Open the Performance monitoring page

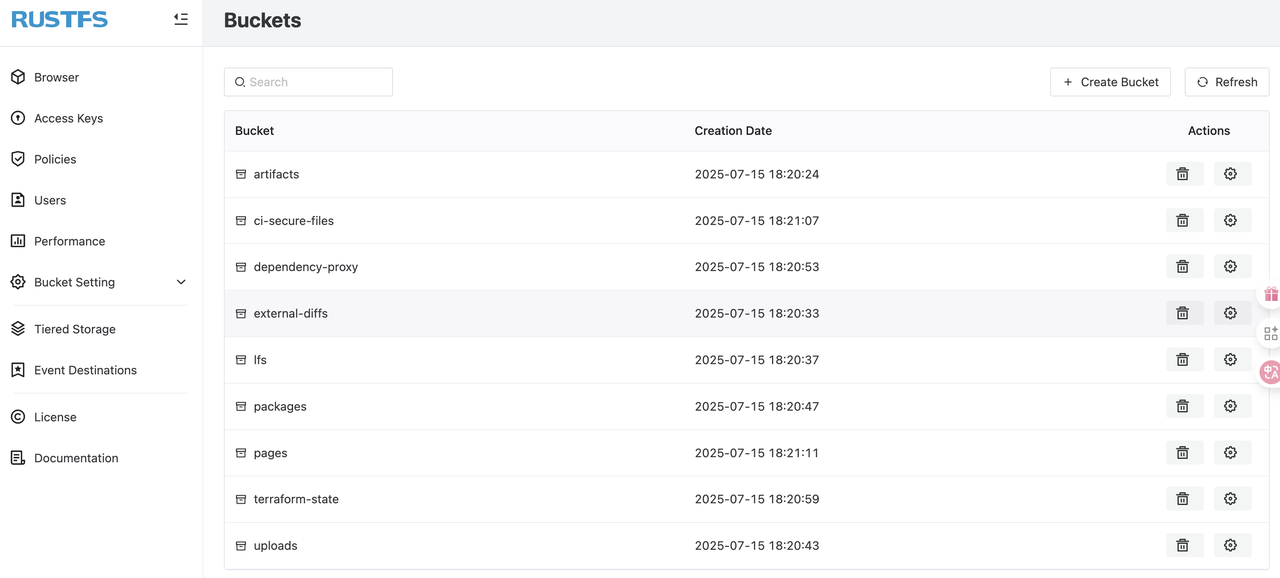point(70,241)
